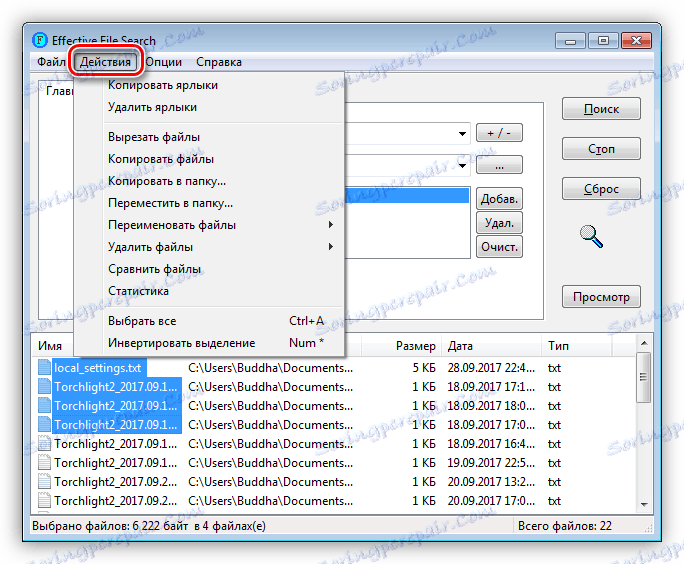This screenshot has height=564, width=684.
Task: Click the magnifying glass search icon
Action: [x=592, y=236]
